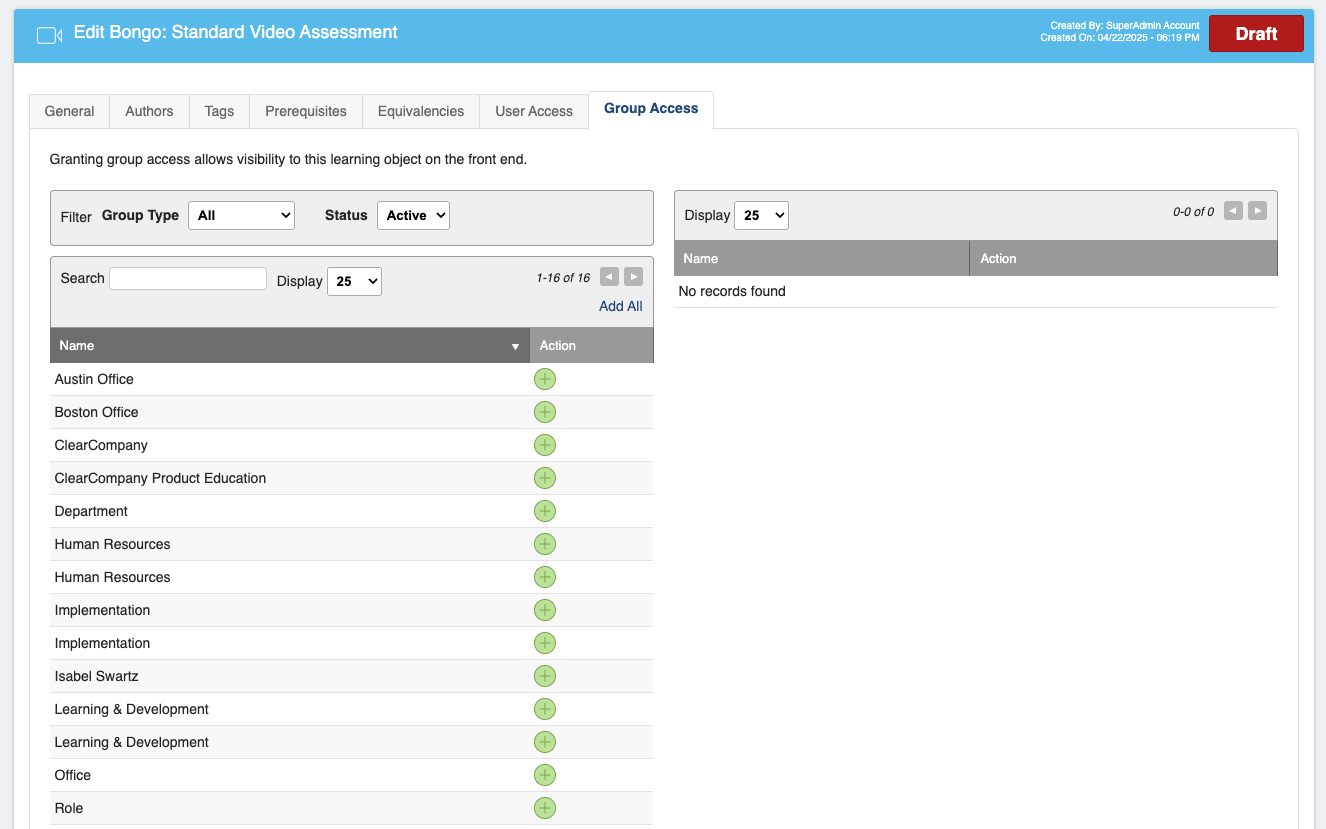Click the plus icon in the Office row
This screenshot has height=829, width=1326.
point(545,775)
